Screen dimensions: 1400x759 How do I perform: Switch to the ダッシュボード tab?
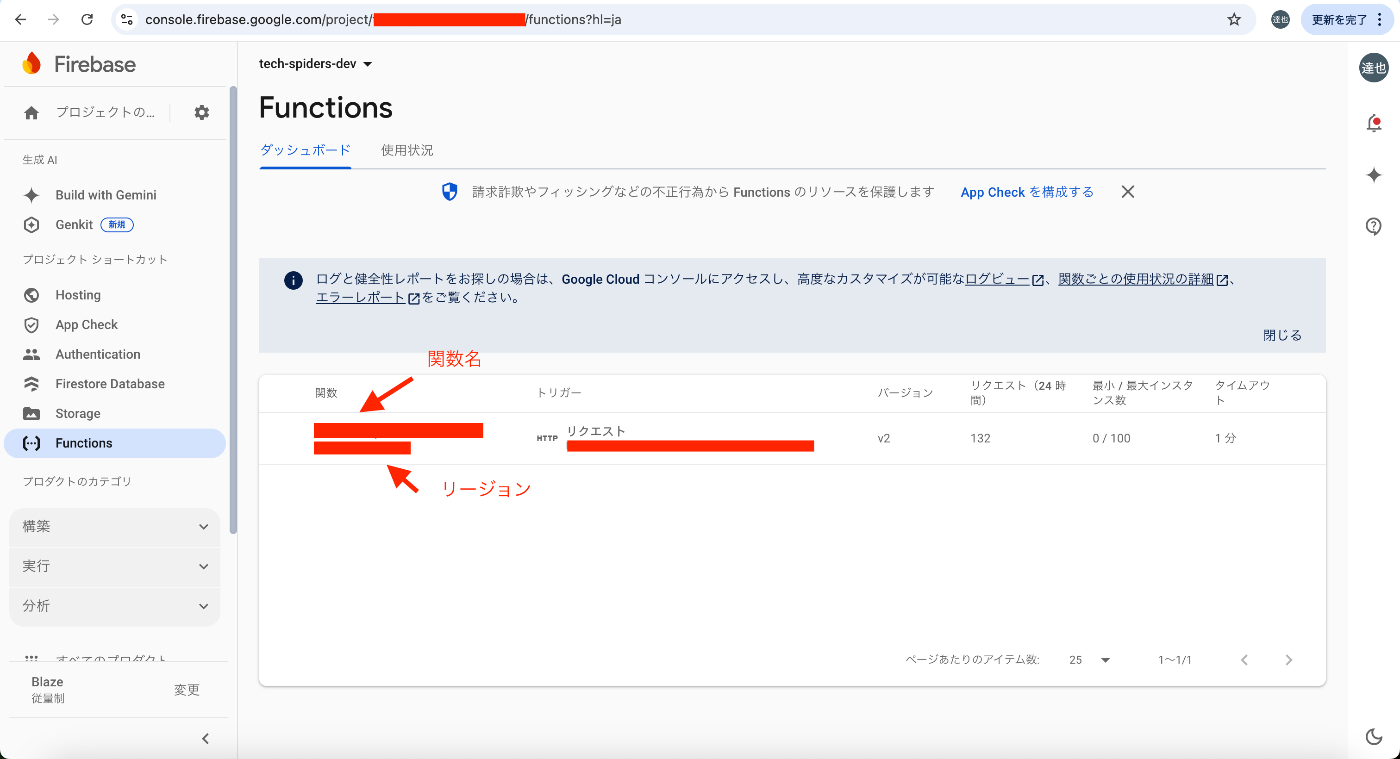(x=305, y=150)
